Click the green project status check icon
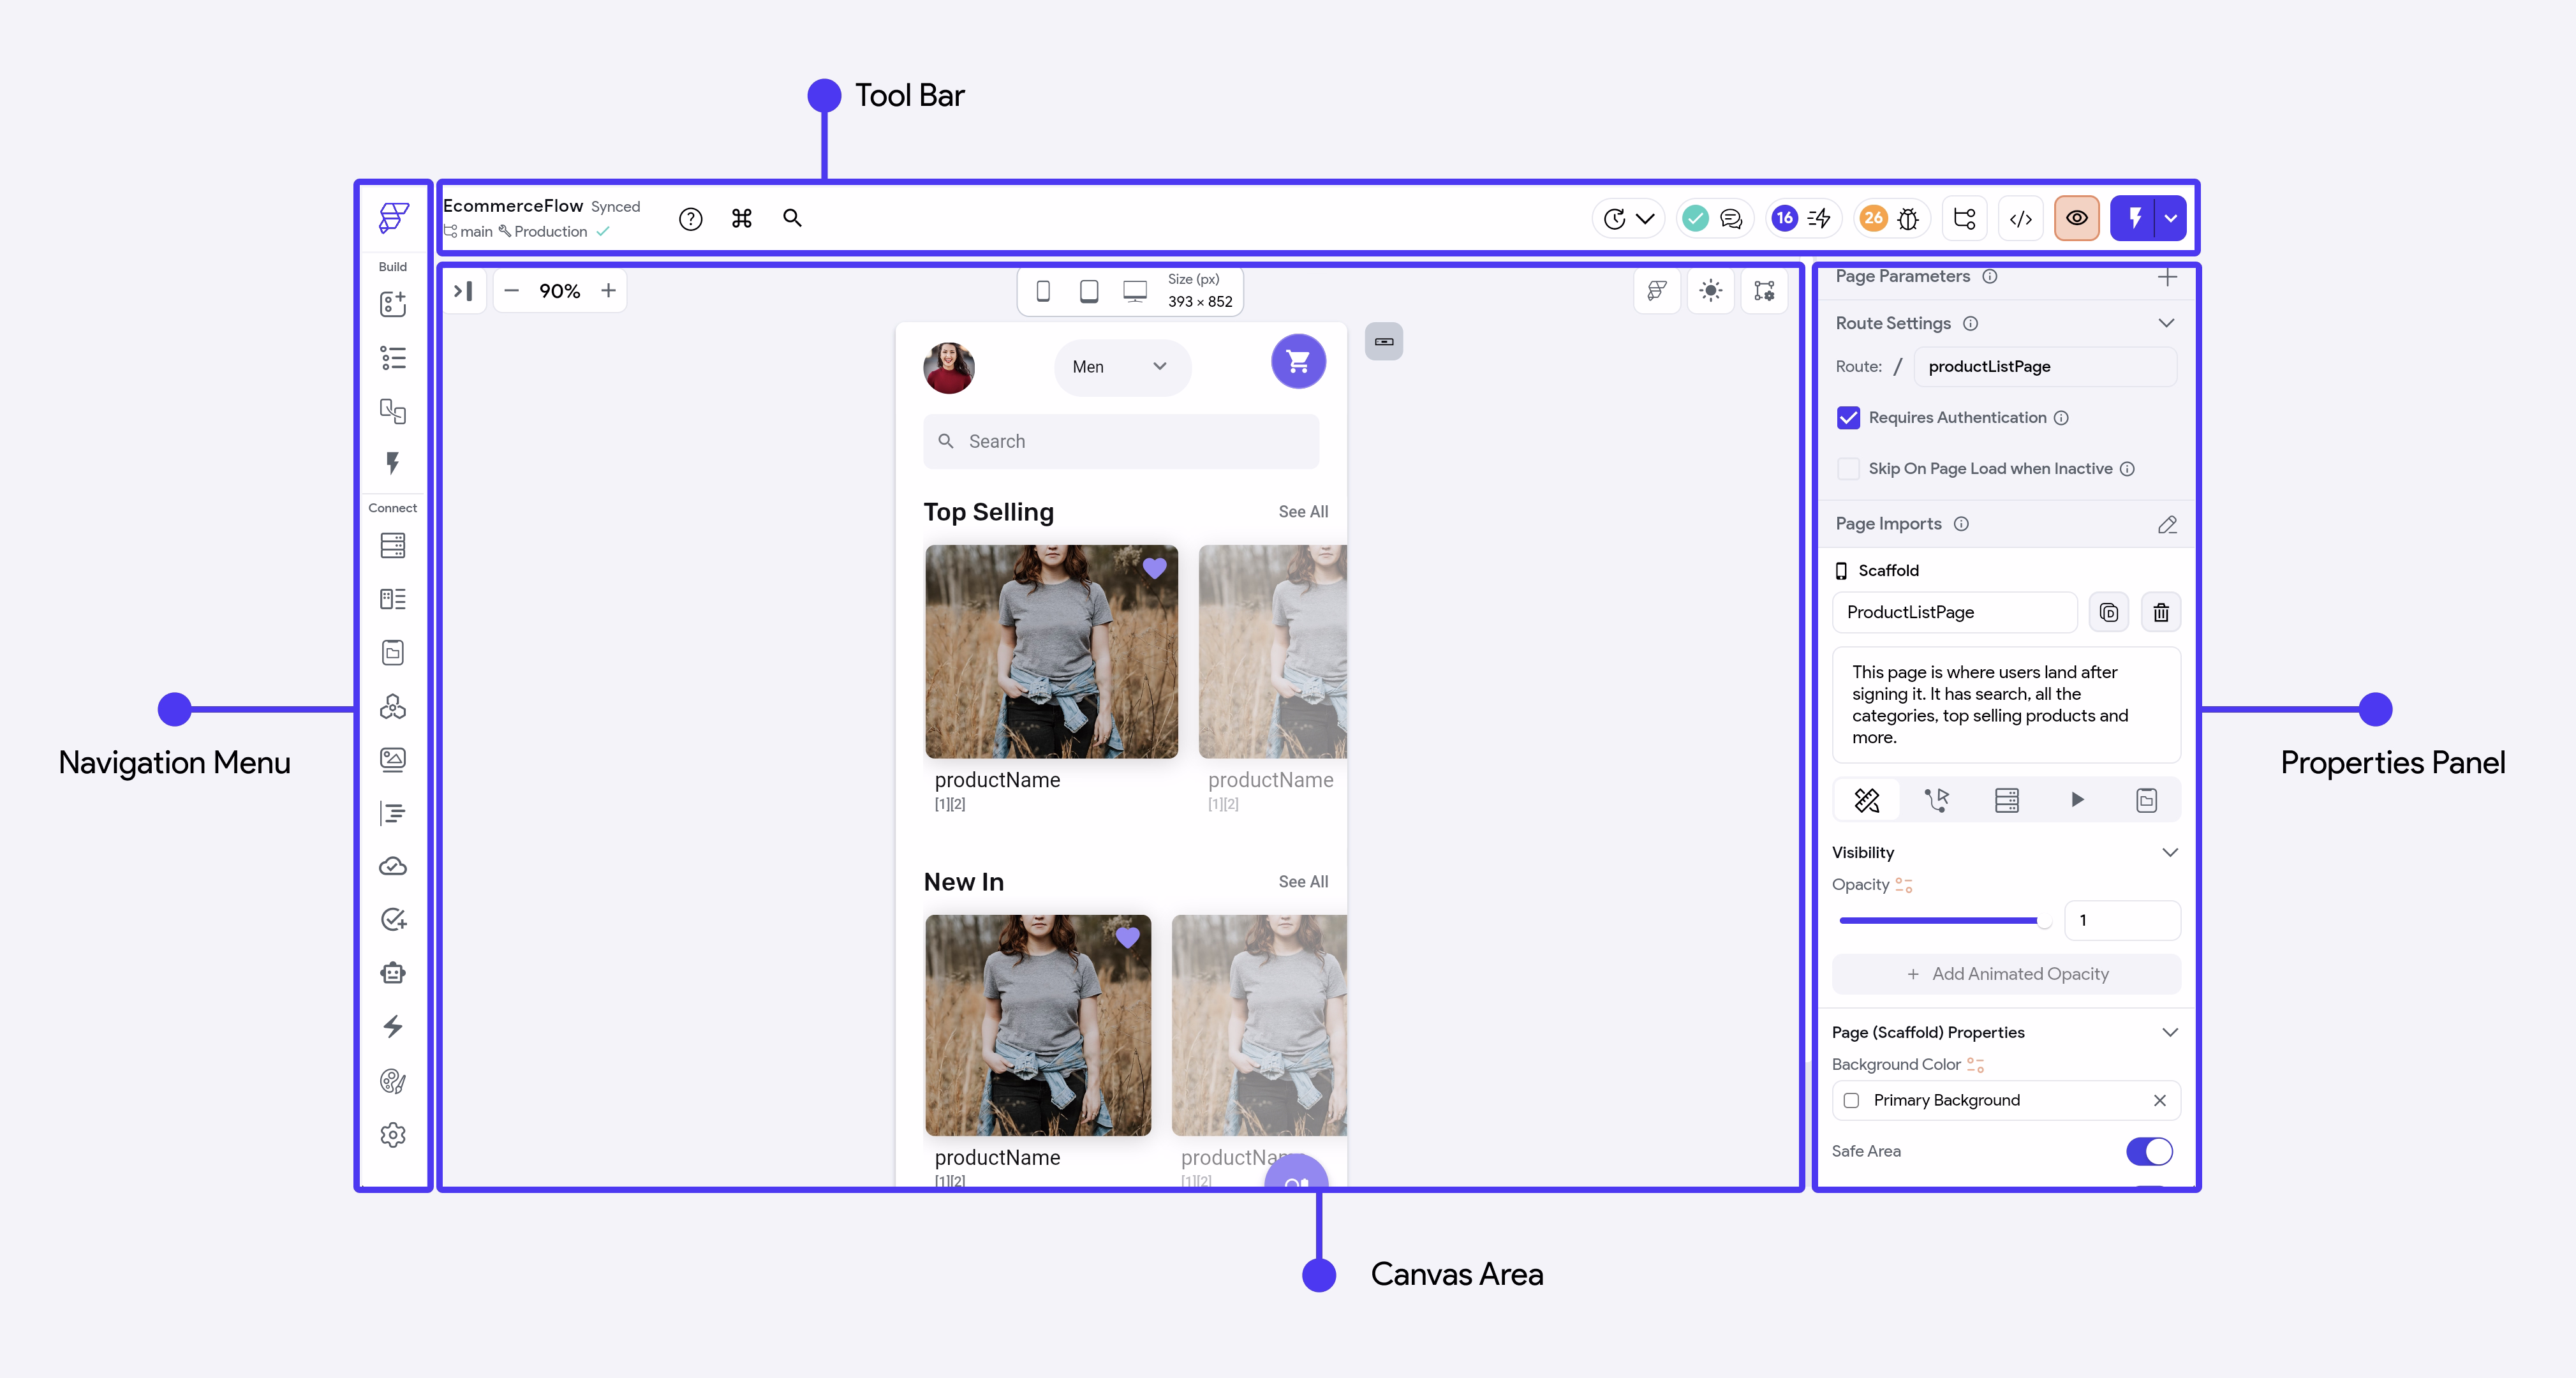The height and width of the screenshot is (1378, 2576). tap(1695, 218)
